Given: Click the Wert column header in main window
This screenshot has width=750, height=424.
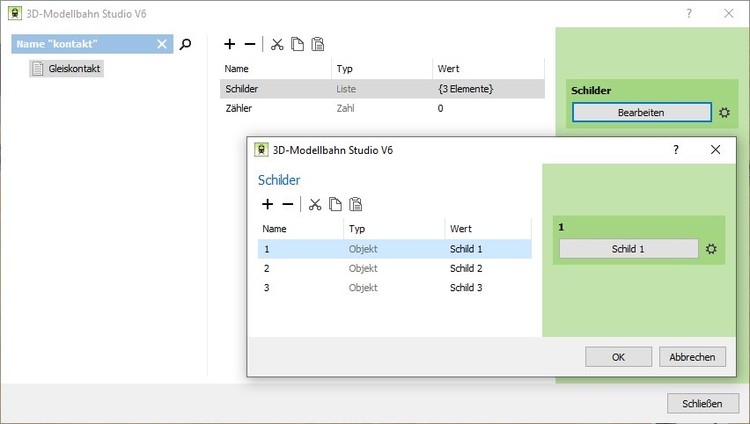Looking at the screenshot, I should [x=488, y=68].
